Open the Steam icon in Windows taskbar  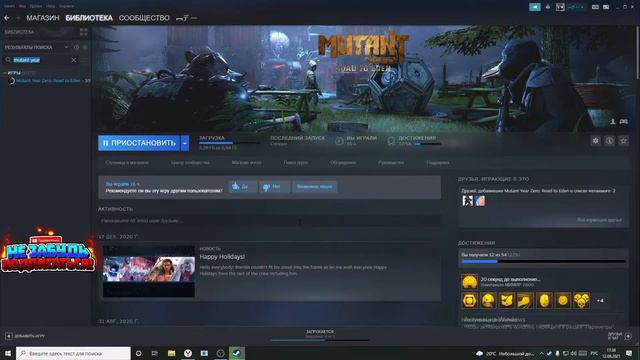(237, 353)
